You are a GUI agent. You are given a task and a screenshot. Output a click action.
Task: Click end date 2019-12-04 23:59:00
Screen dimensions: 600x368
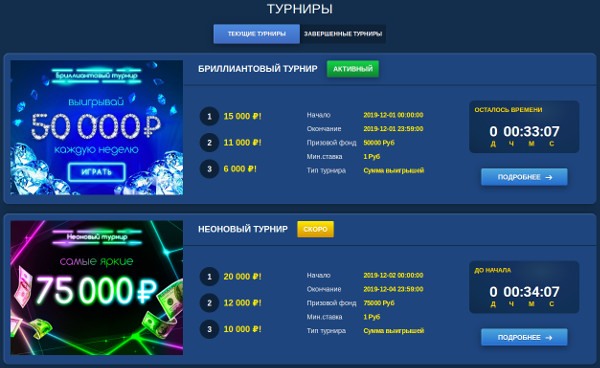click(x=393, y=289)
